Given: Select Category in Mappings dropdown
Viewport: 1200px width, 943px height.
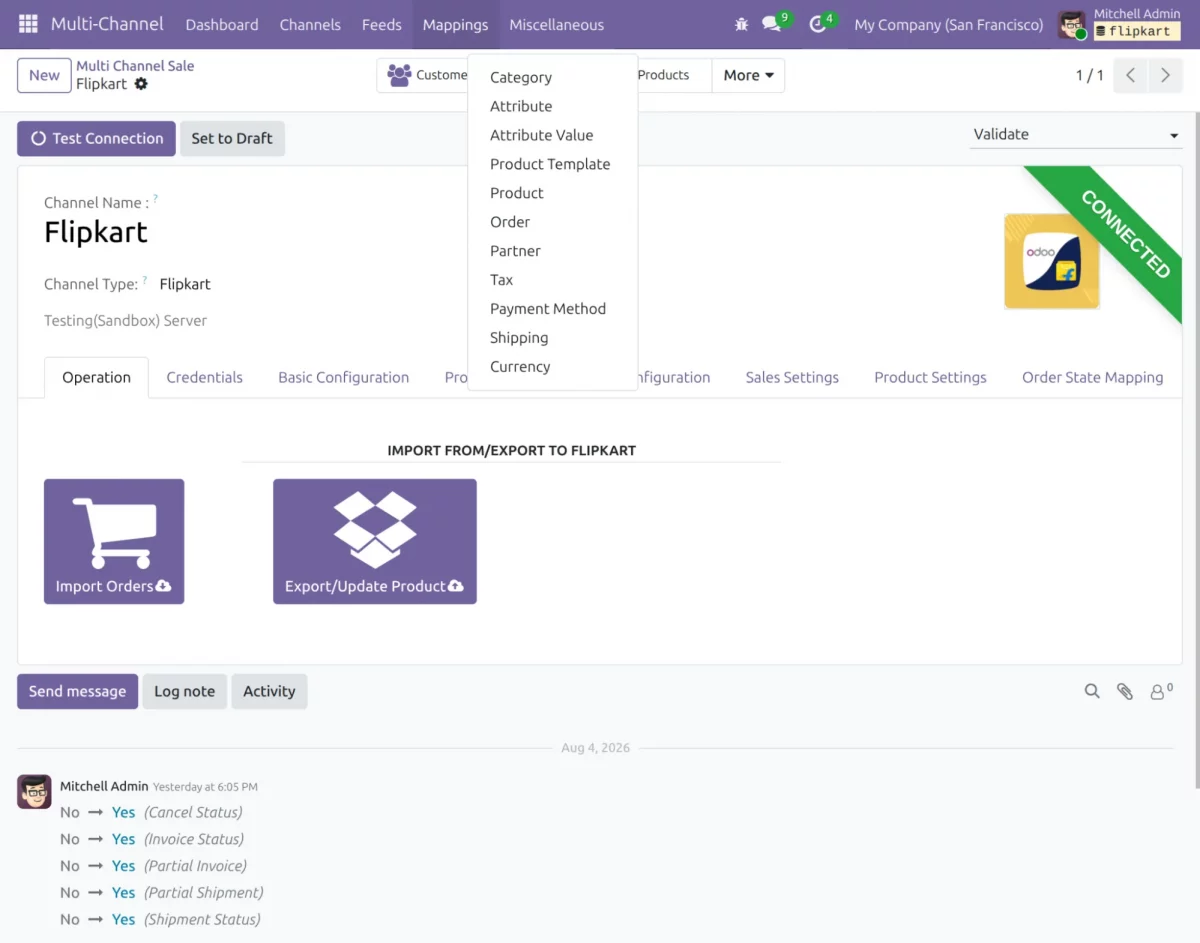Looking at the screenshot, I should [552, 77].
